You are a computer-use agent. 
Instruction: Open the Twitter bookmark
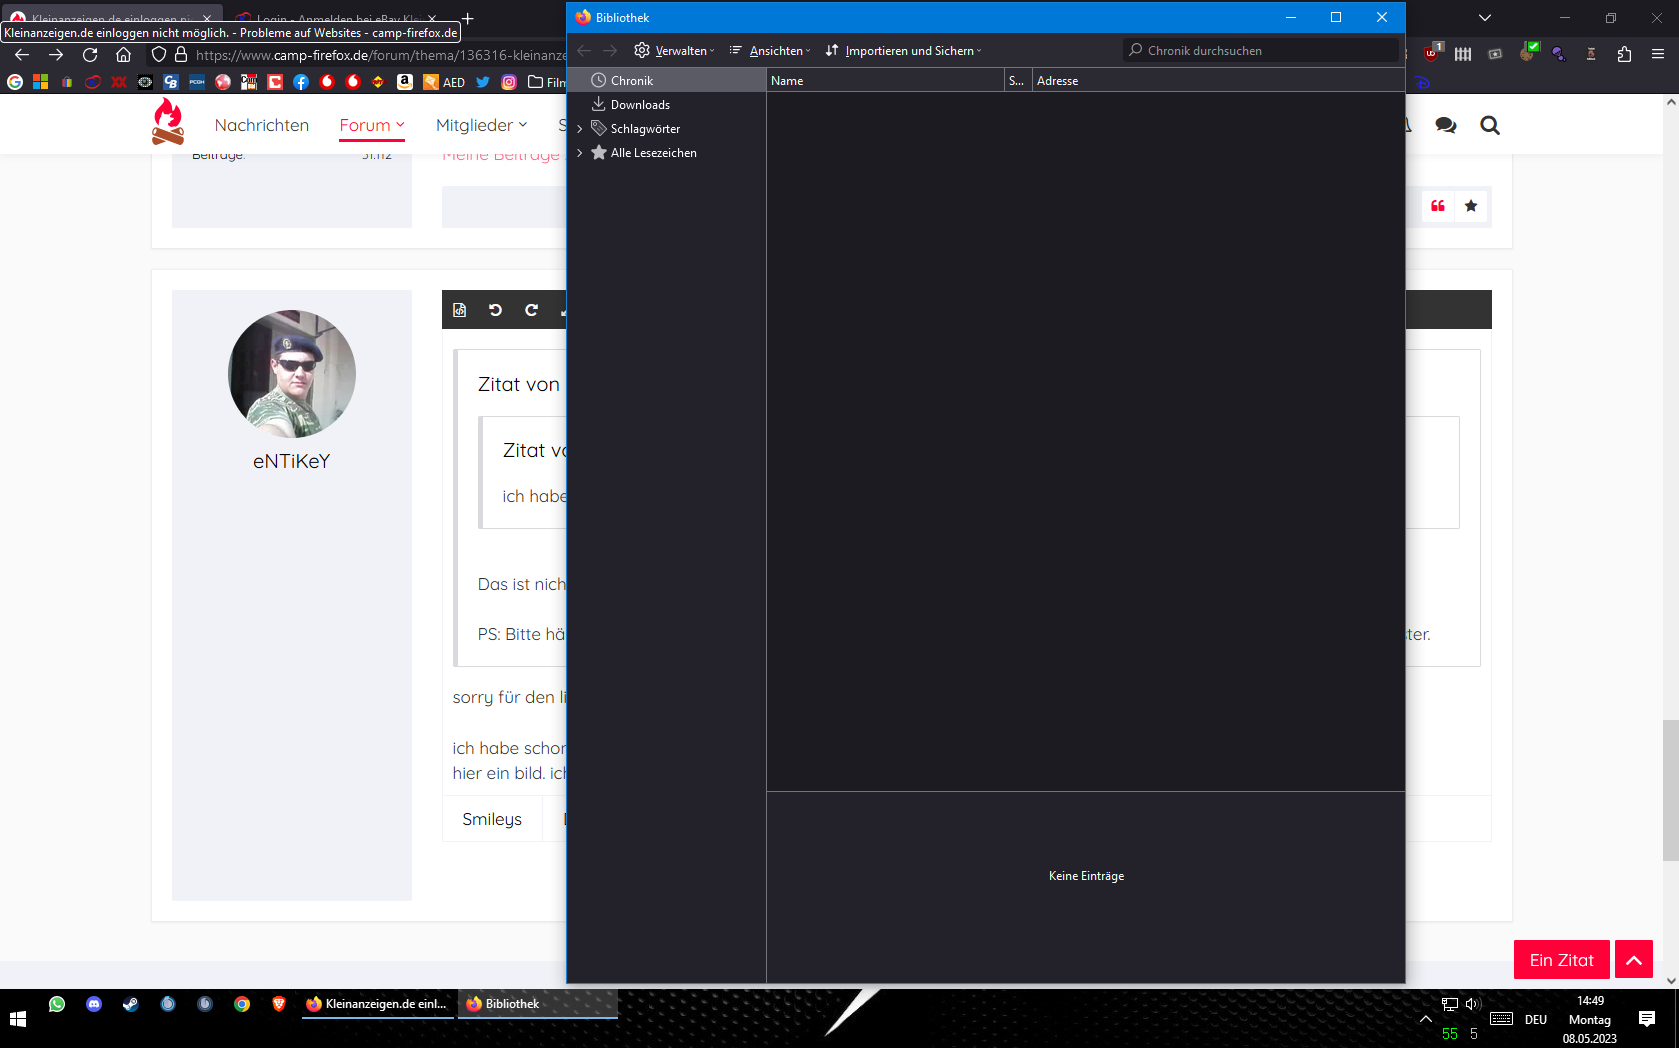point(483,82)
